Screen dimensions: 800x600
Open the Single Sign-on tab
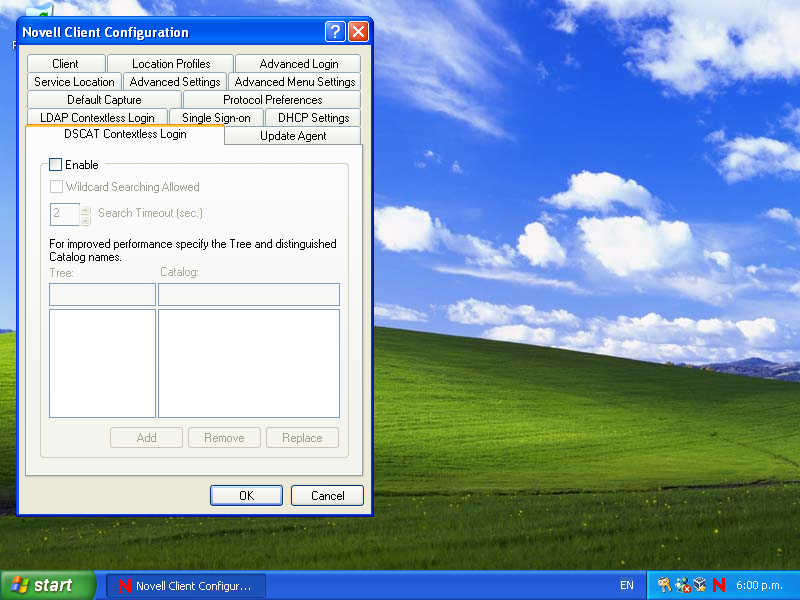(x=216, y=117)
